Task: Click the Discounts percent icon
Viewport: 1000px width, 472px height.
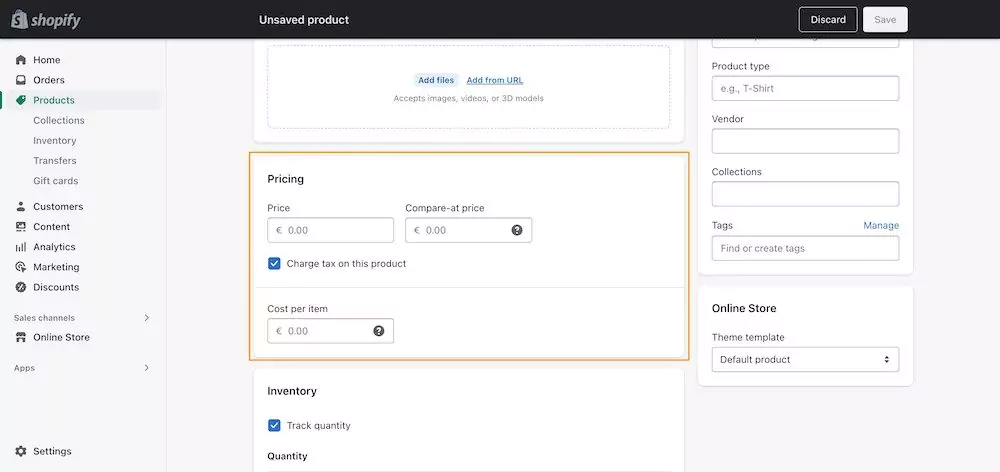Action: coord(21,287)
